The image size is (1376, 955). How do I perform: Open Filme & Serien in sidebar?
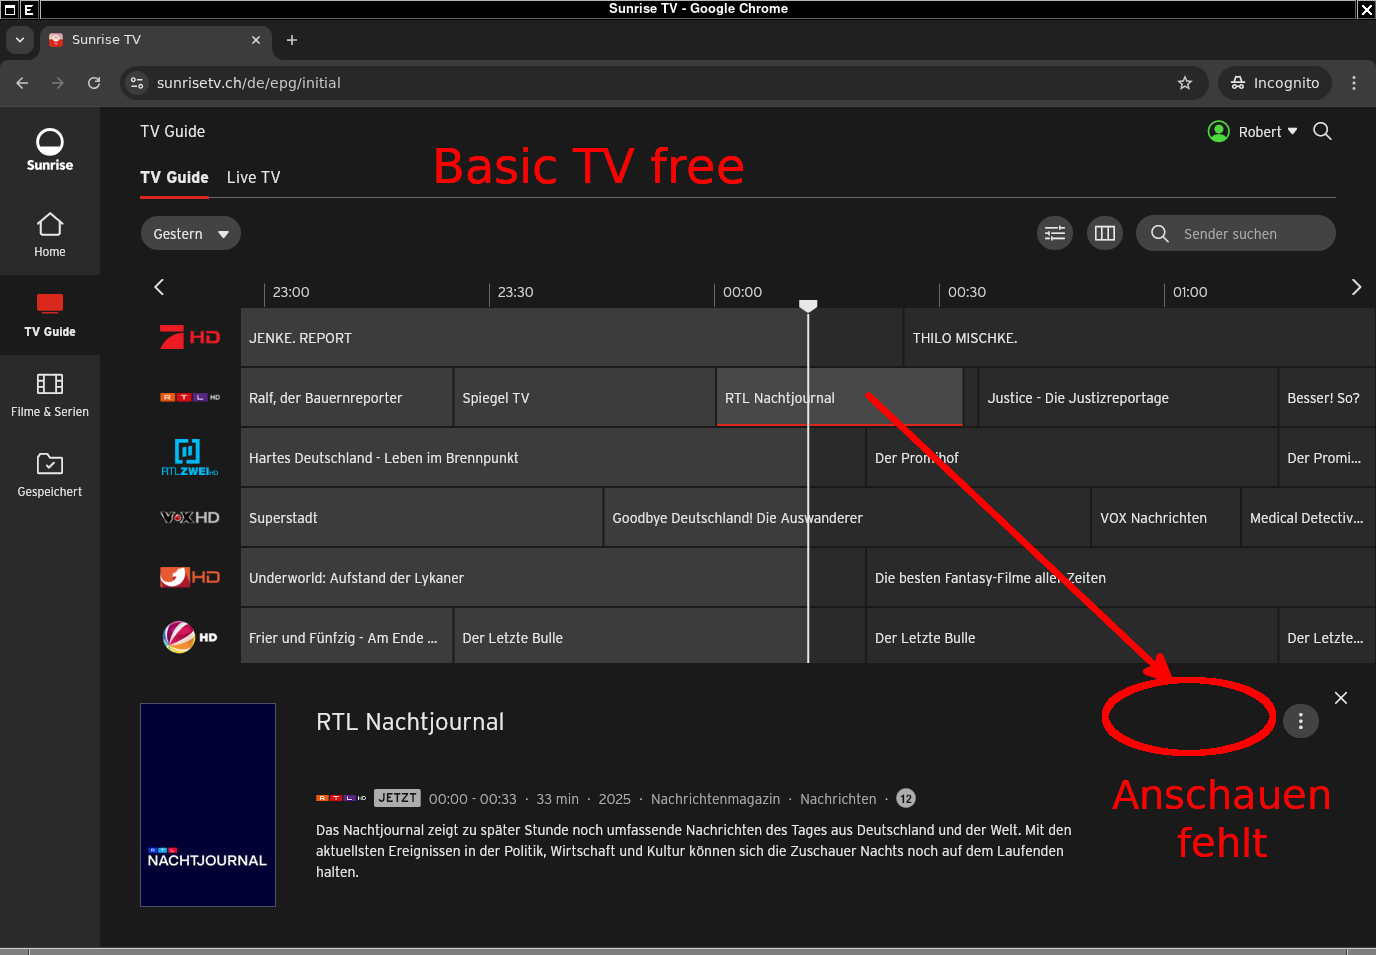pyautogui.click(x=50, y=395)
